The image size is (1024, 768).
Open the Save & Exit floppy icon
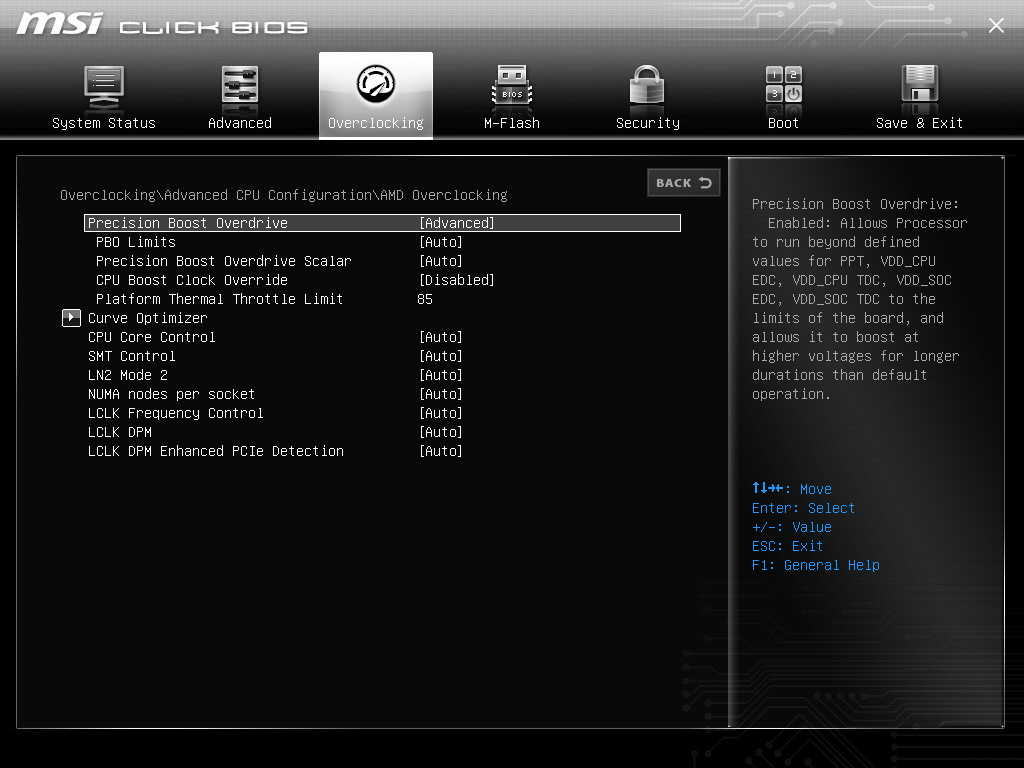pos(920,84)
